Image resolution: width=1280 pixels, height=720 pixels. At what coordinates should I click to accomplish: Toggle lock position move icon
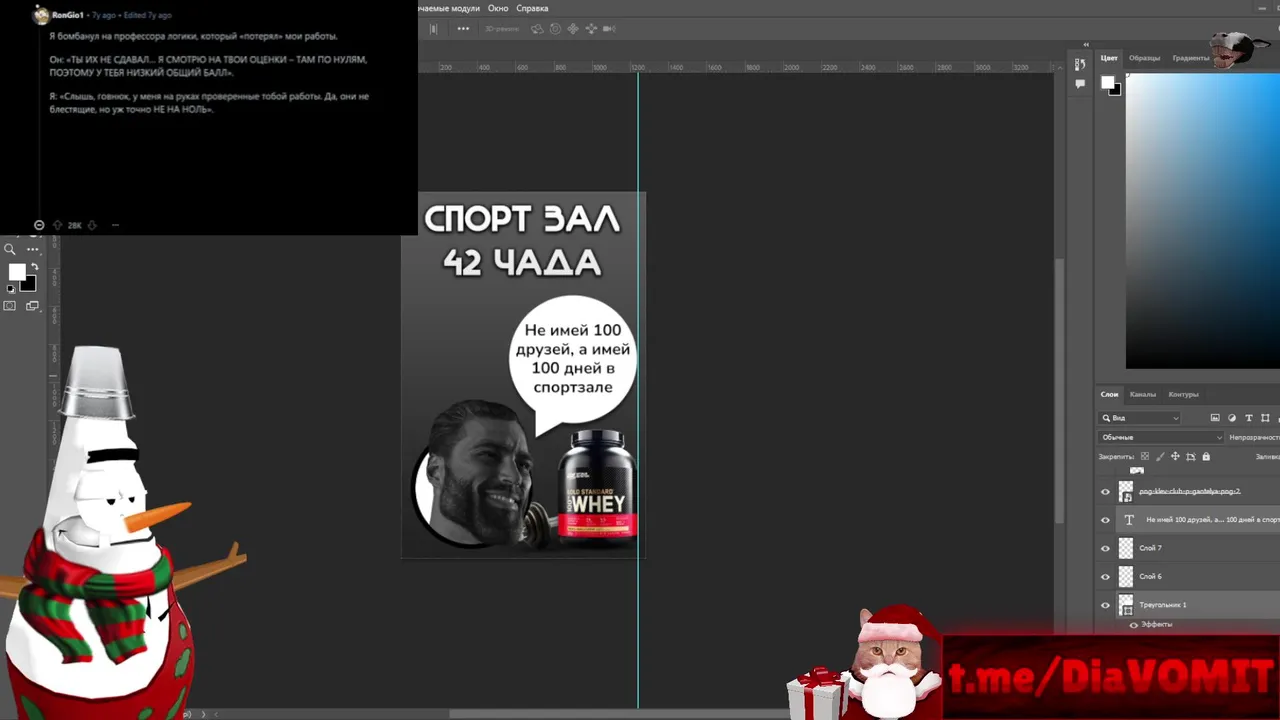tap(1175, 456)
